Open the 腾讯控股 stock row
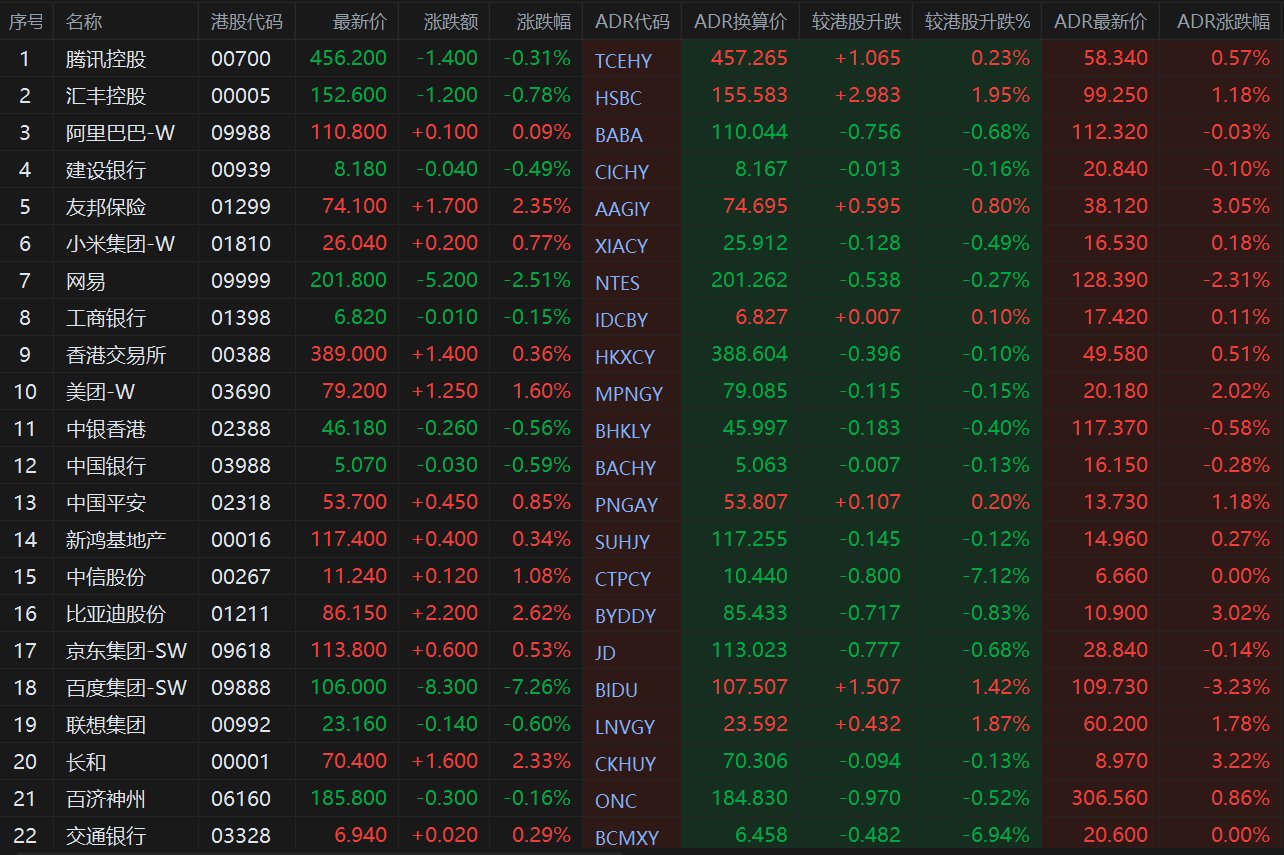 (x=642, y=59)
